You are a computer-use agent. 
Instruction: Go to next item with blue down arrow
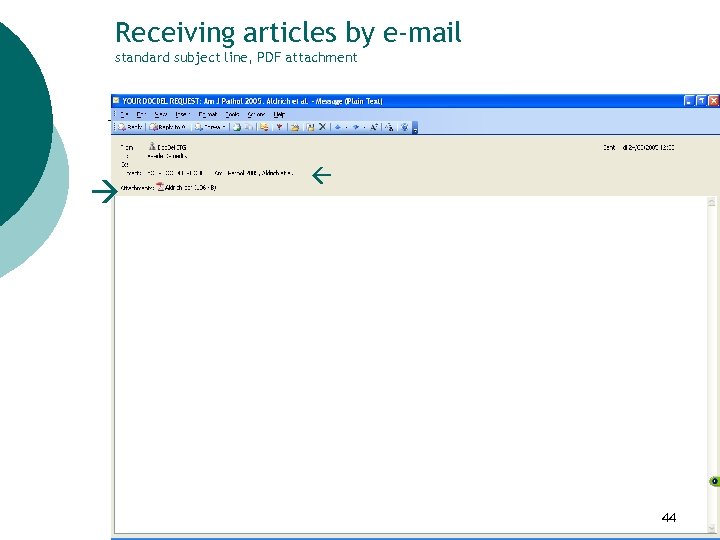(x=356, y=127)
